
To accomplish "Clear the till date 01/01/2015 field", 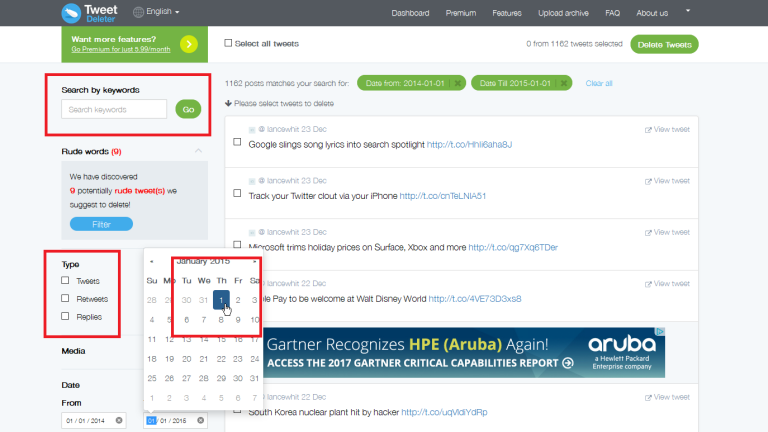I will click(200, 420).
